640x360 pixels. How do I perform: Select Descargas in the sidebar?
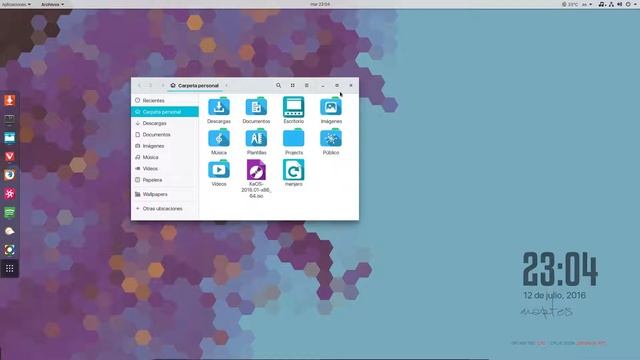165,123
